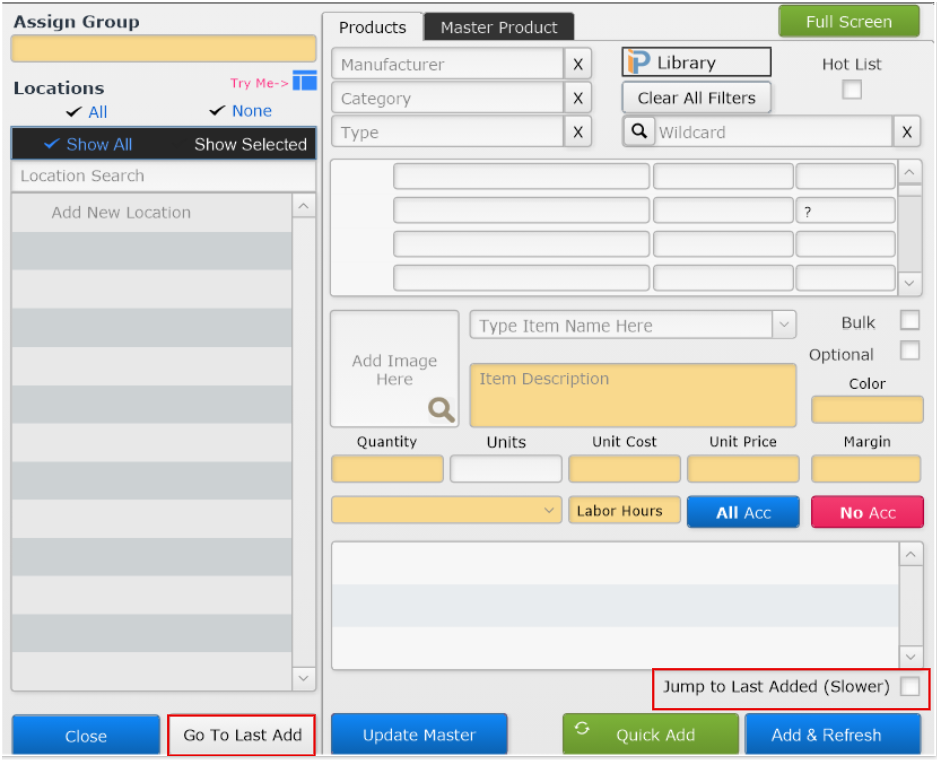Click the Clear All Filters button
939x761 pixels.
point(695,98)
